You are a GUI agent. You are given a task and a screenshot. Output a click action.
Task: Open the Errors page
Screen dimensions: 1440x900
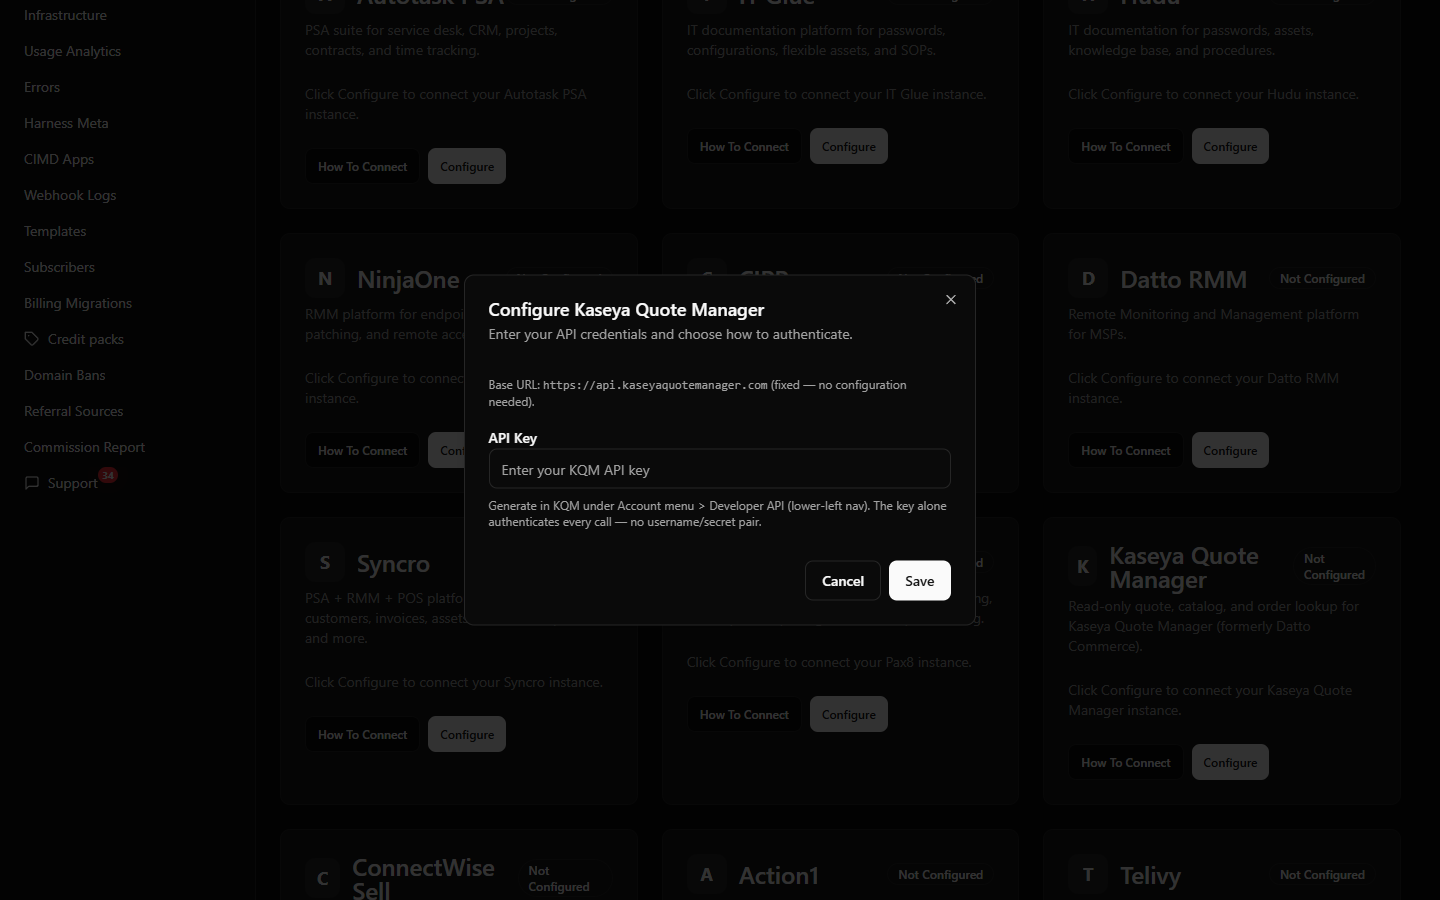coord(42,87)
